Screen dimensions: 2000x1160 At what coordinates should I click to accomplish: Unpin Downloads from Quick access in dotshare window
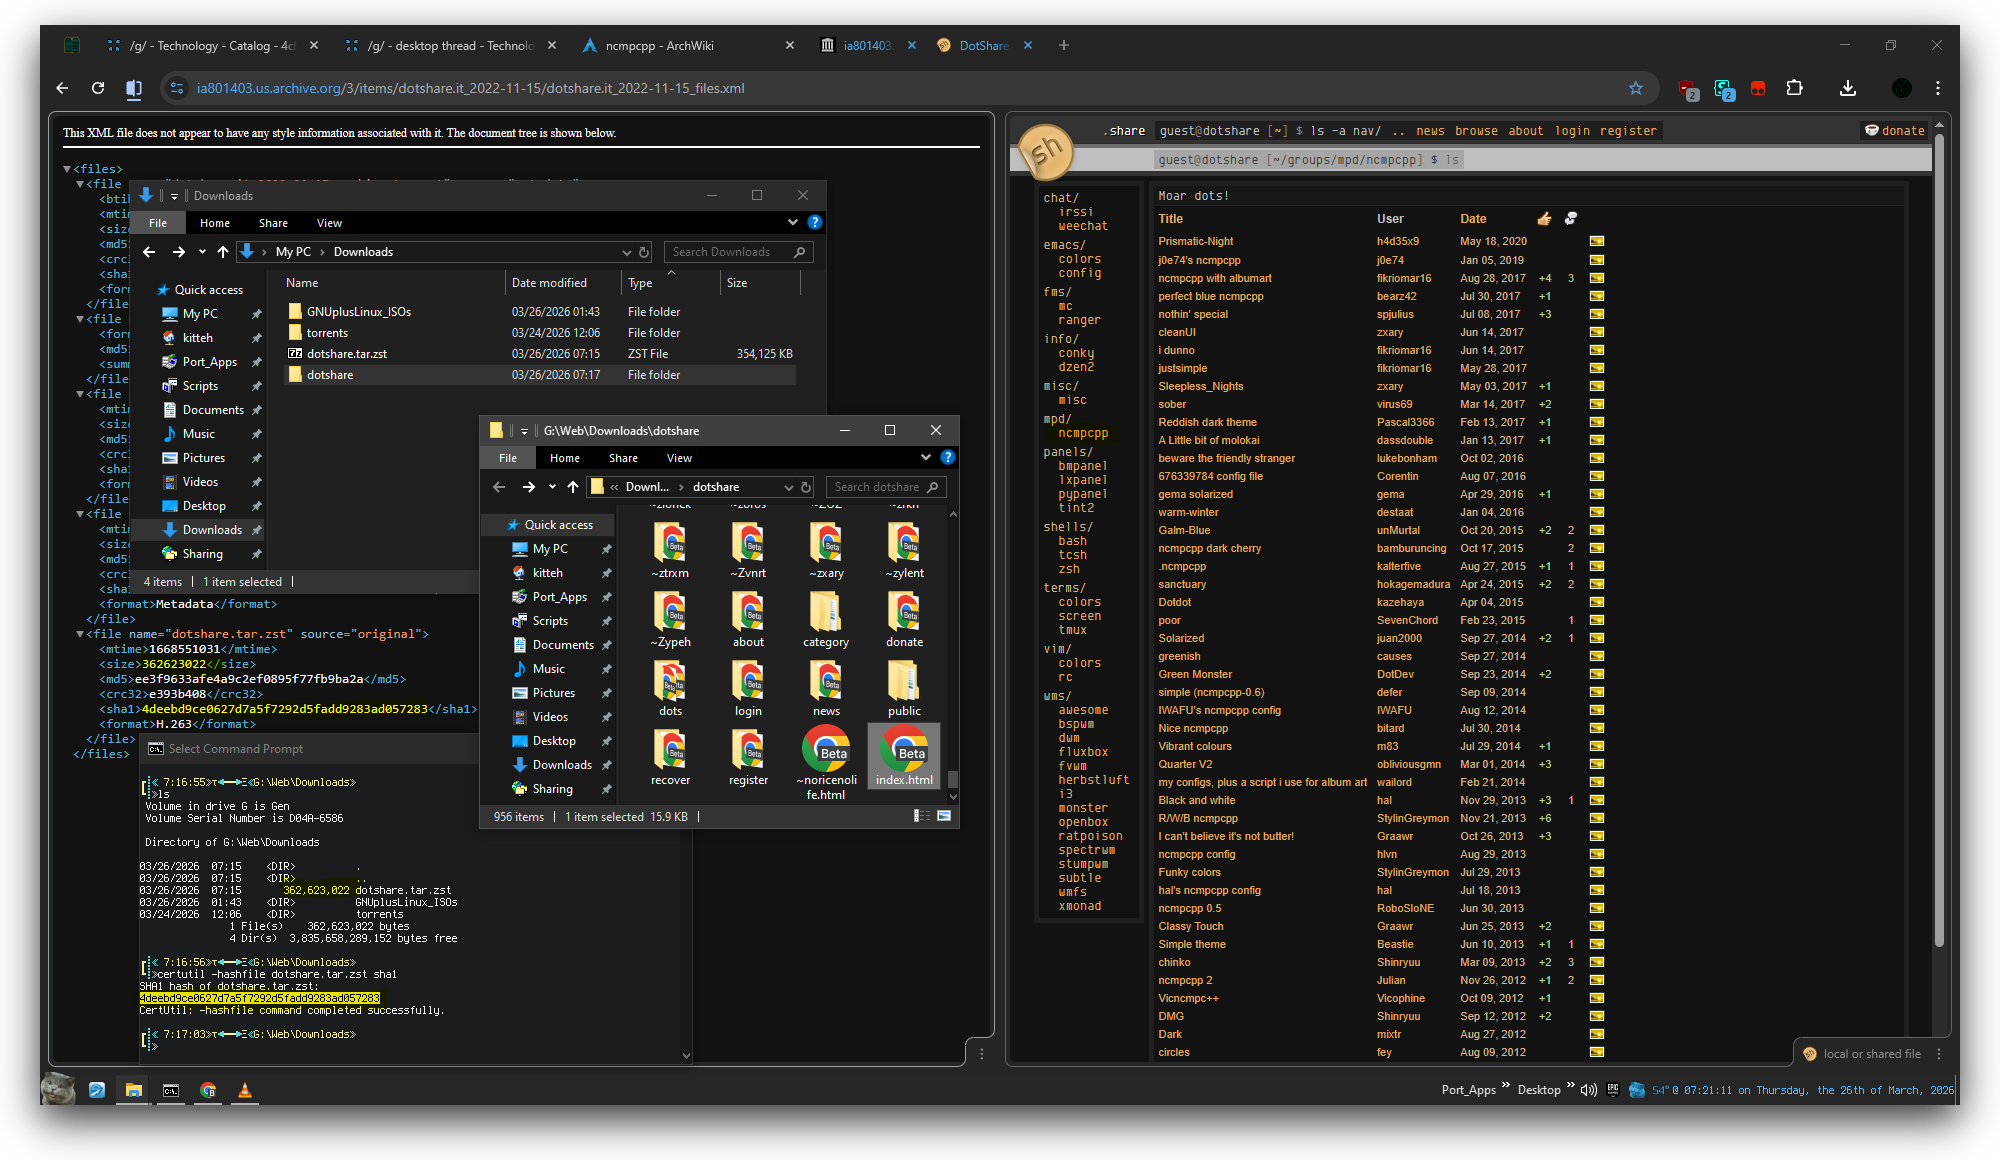606,765
